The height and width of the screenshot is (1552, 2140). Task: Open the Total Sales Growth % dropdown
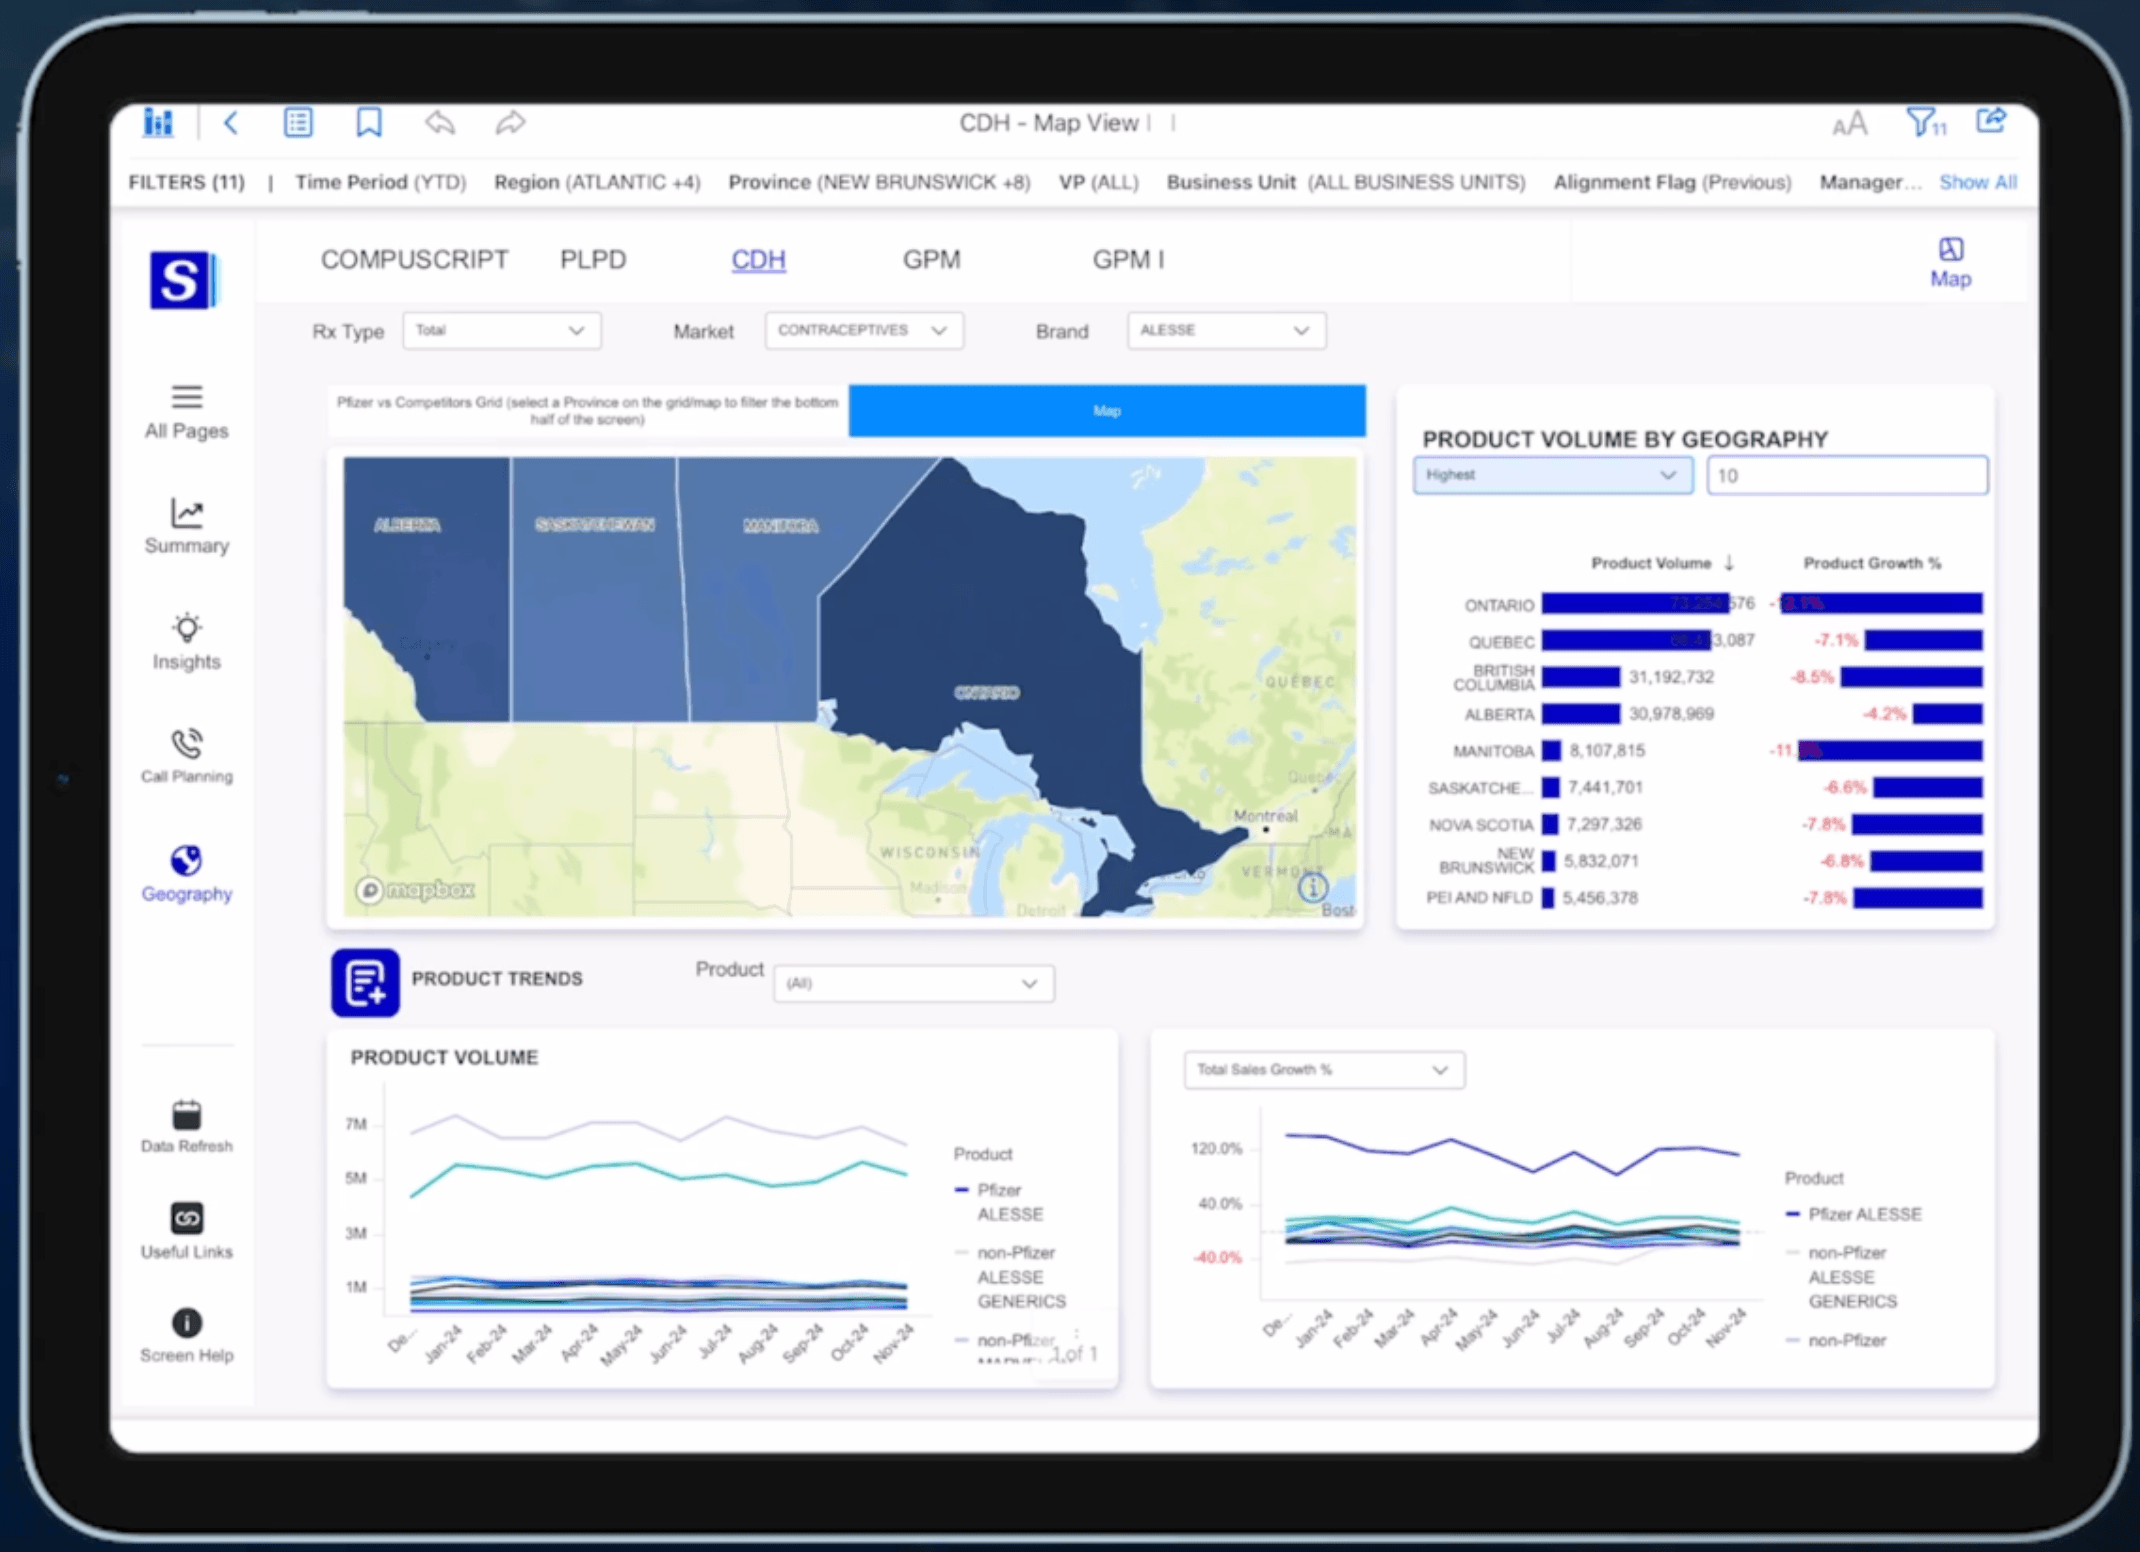pos(1324,1070)
